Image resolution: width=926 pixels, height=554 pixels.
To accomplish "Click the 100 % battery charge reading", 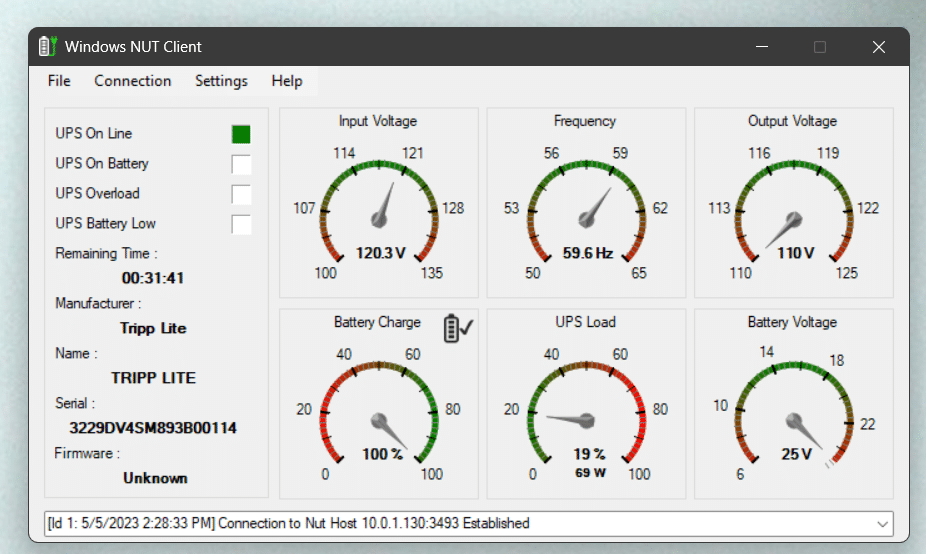I will (382, 454).
